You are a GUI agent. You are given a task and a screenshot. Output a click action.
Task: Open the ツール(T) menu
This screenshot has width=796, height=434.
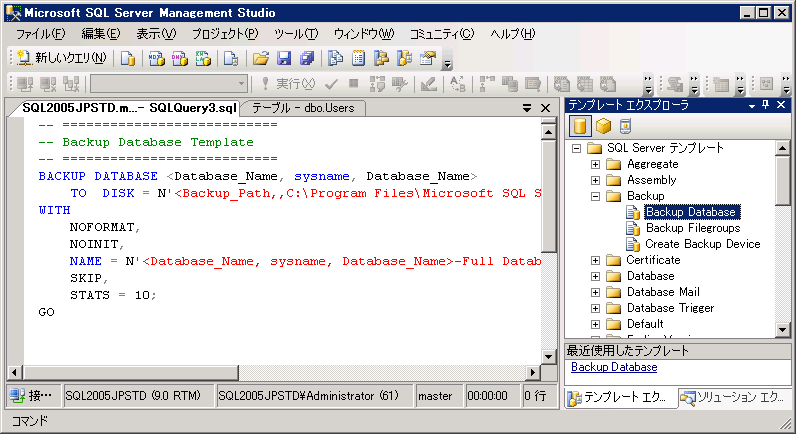click(x=296, y=34)
